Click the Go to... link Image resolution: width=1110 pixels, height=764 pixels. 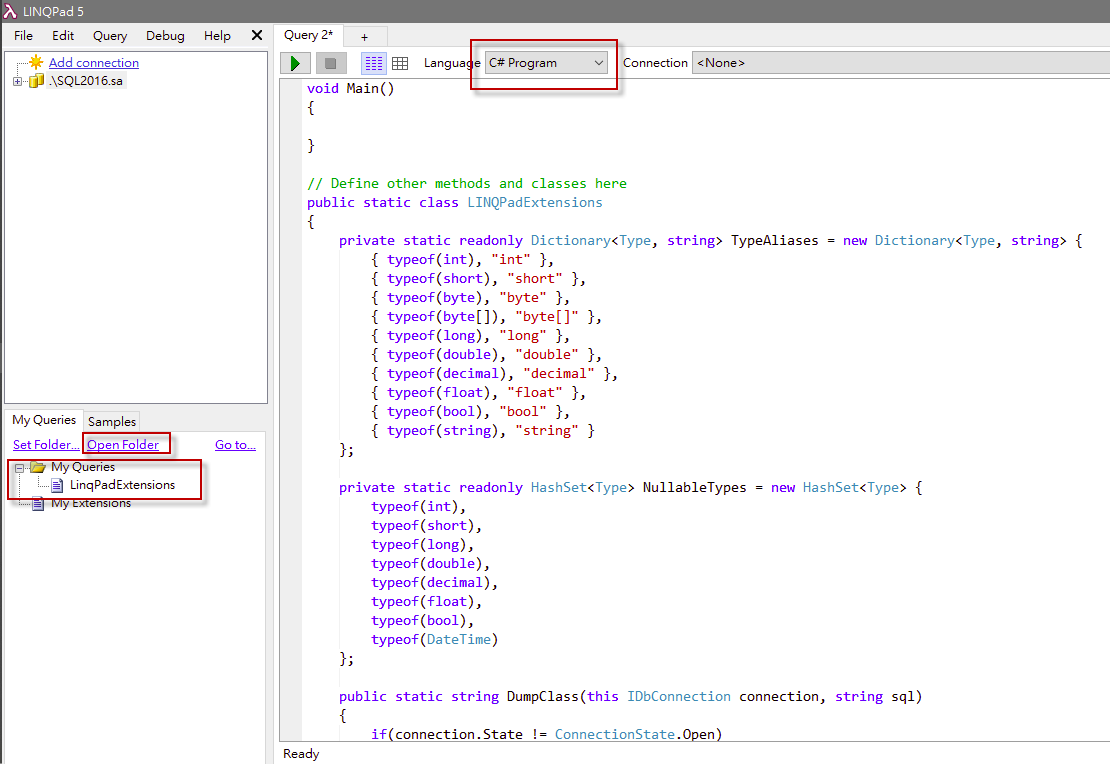235,445
